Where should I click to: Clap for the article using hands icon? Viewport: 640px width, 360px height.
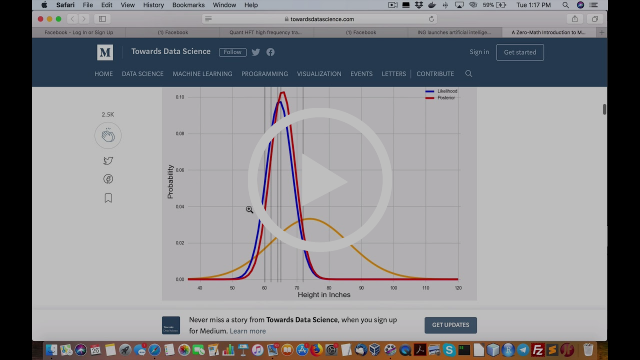tap(108, 136)
